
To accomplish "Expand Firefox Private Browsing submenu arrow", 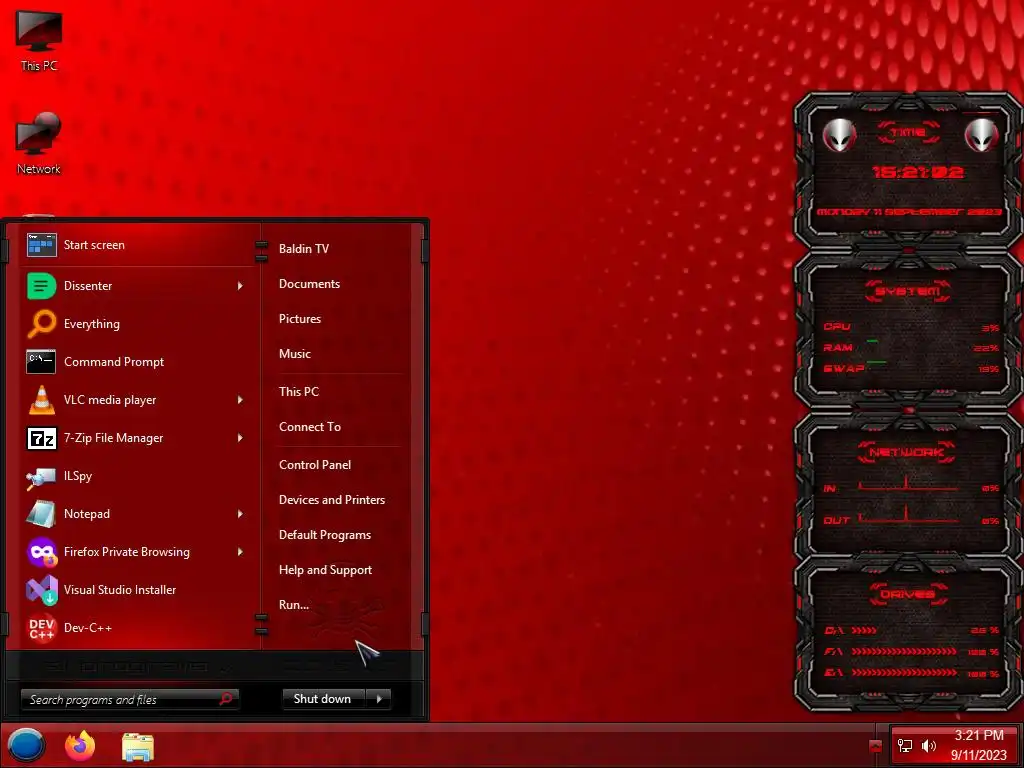I will [x=240, y=552].
